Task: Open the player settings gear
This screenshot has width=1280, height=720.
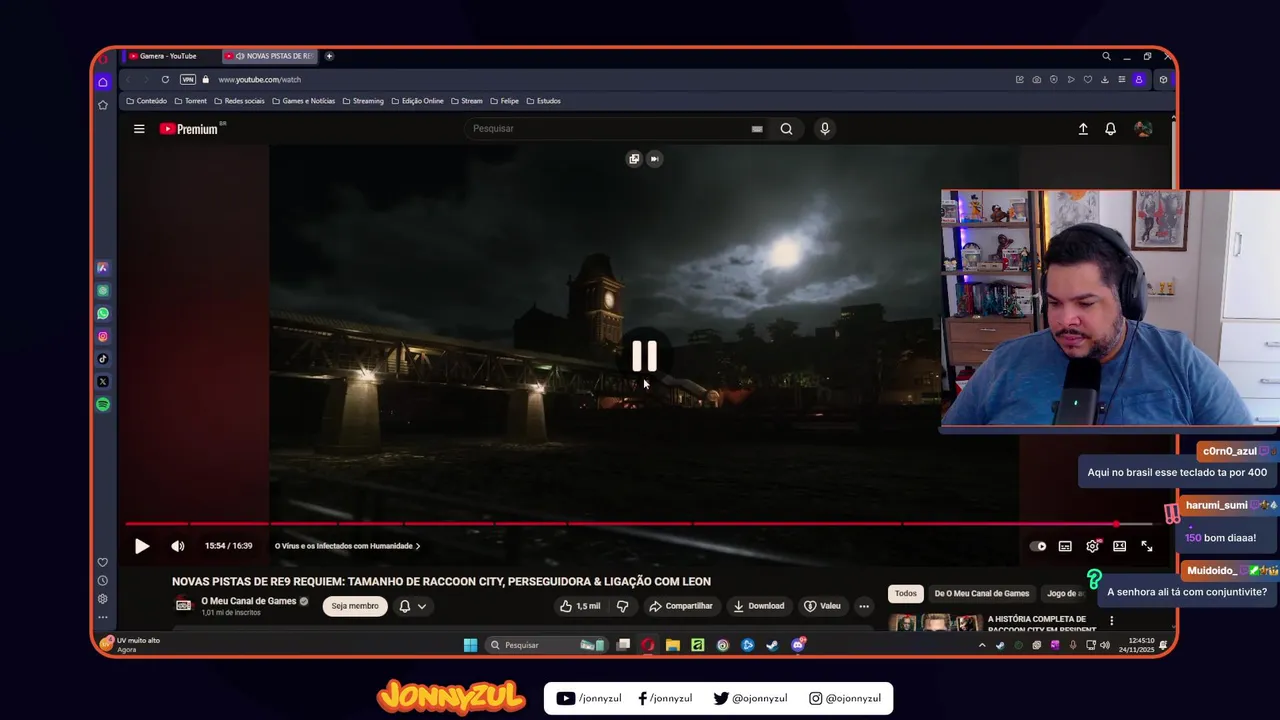Action: pos(1093,546)
